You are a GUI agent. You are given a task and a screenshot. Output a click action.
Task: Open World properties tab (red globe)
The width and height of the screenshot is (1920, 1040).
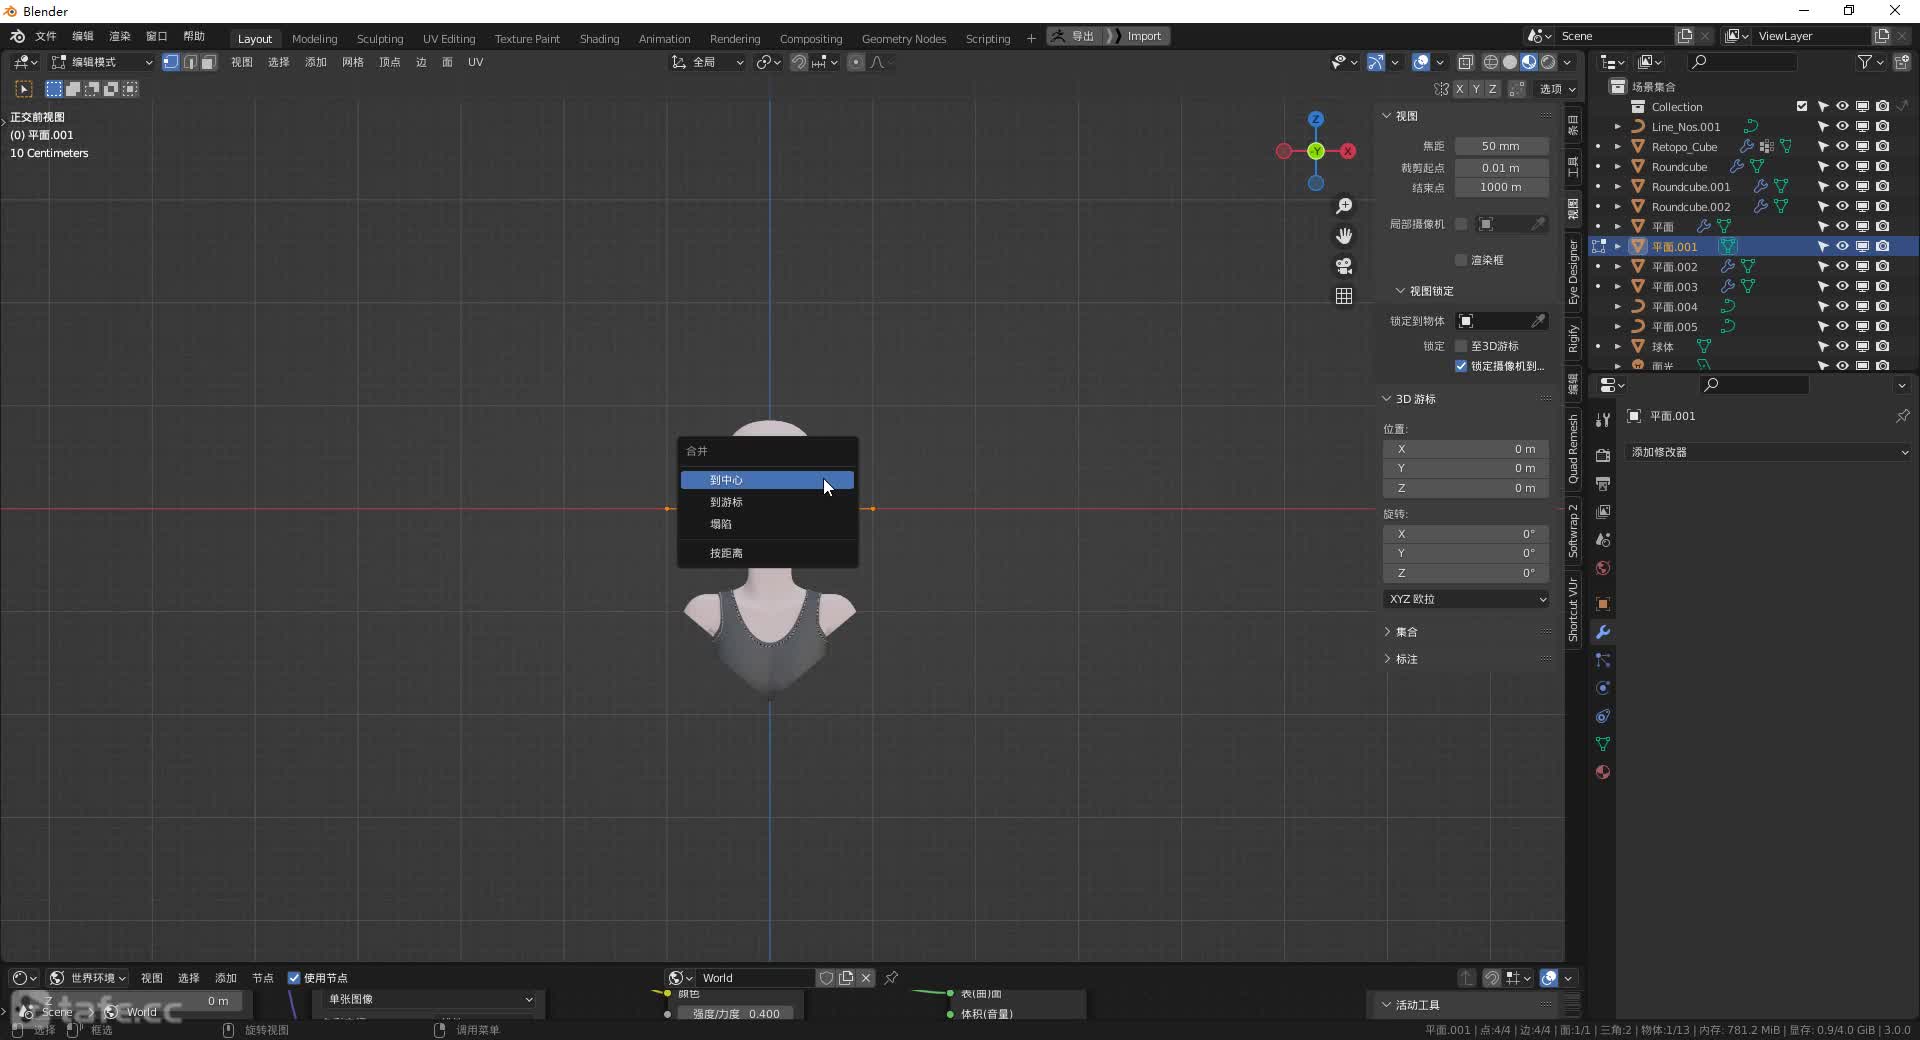click(x=1603, y=568)
